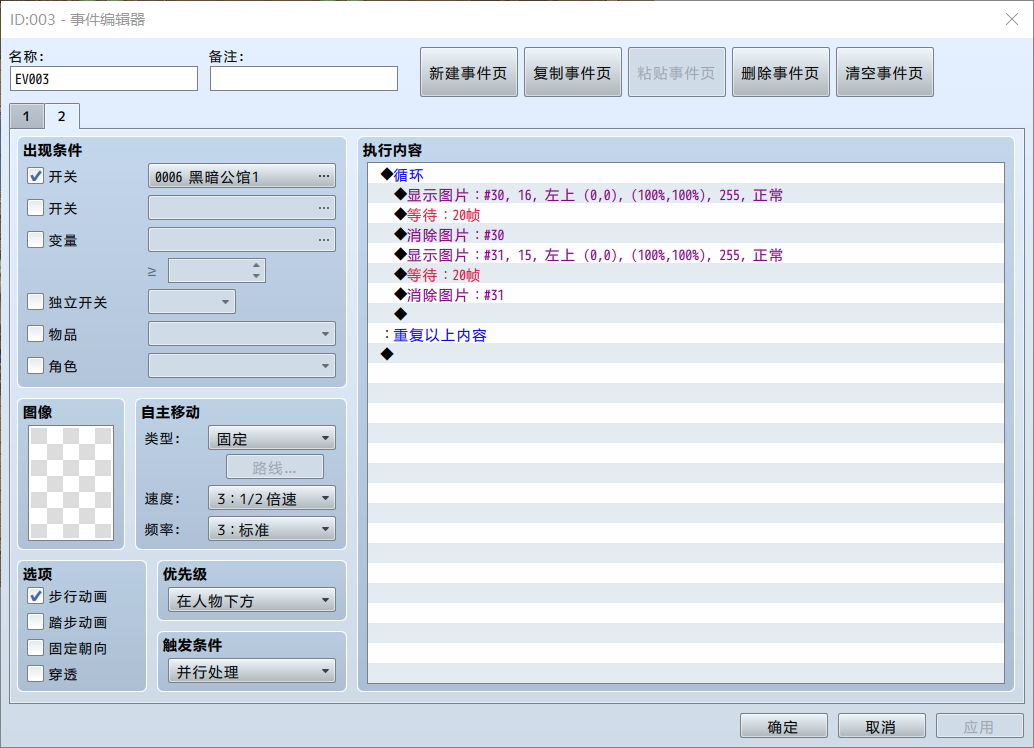The image size is (1034, 748).
Task: Select event page tab 2
Action: (x=62, y=116)
